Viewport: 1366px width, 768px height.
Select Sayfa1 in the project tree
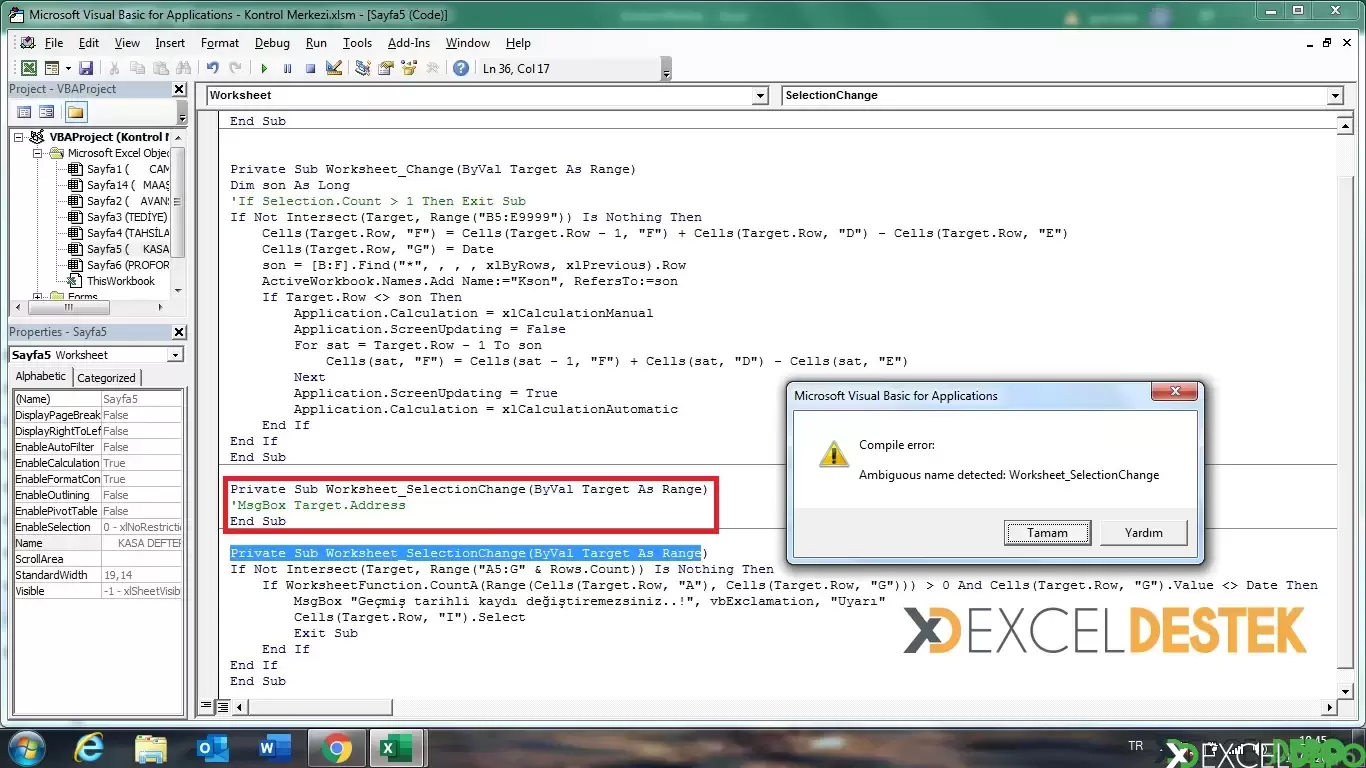pos(118,169)
